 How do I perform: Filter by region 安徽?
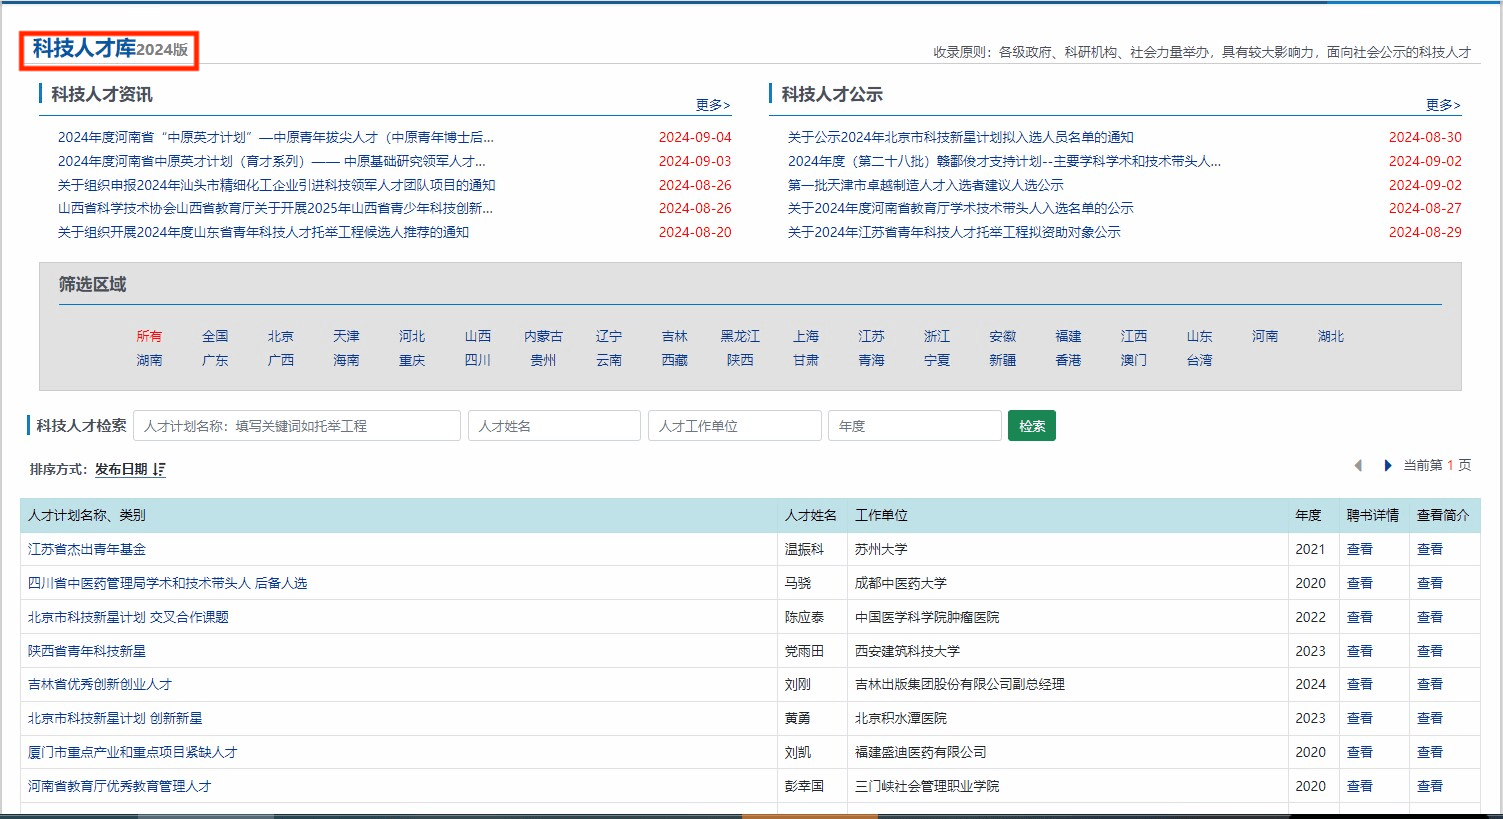[1003, 336]
